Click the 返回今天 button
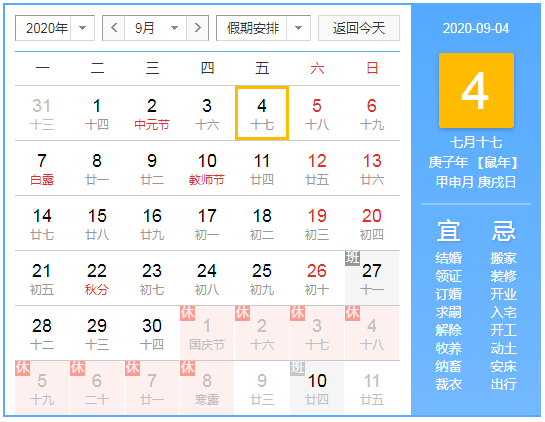The height and width of the screenshot is (422, 545). pyautogui.click(x=359, y=28)
